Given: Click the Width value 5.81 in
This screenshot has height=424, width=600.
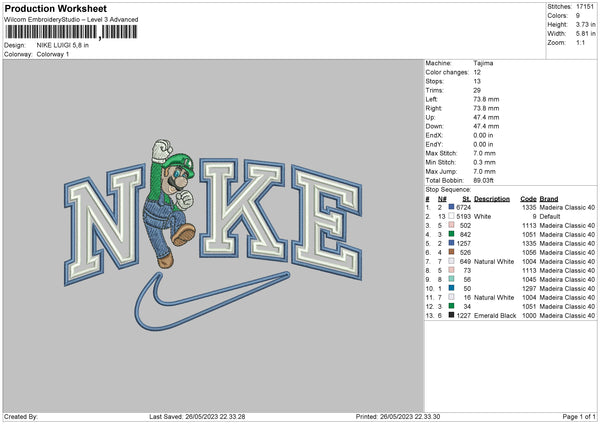Looking at the screenshot, I should [585, 34].
